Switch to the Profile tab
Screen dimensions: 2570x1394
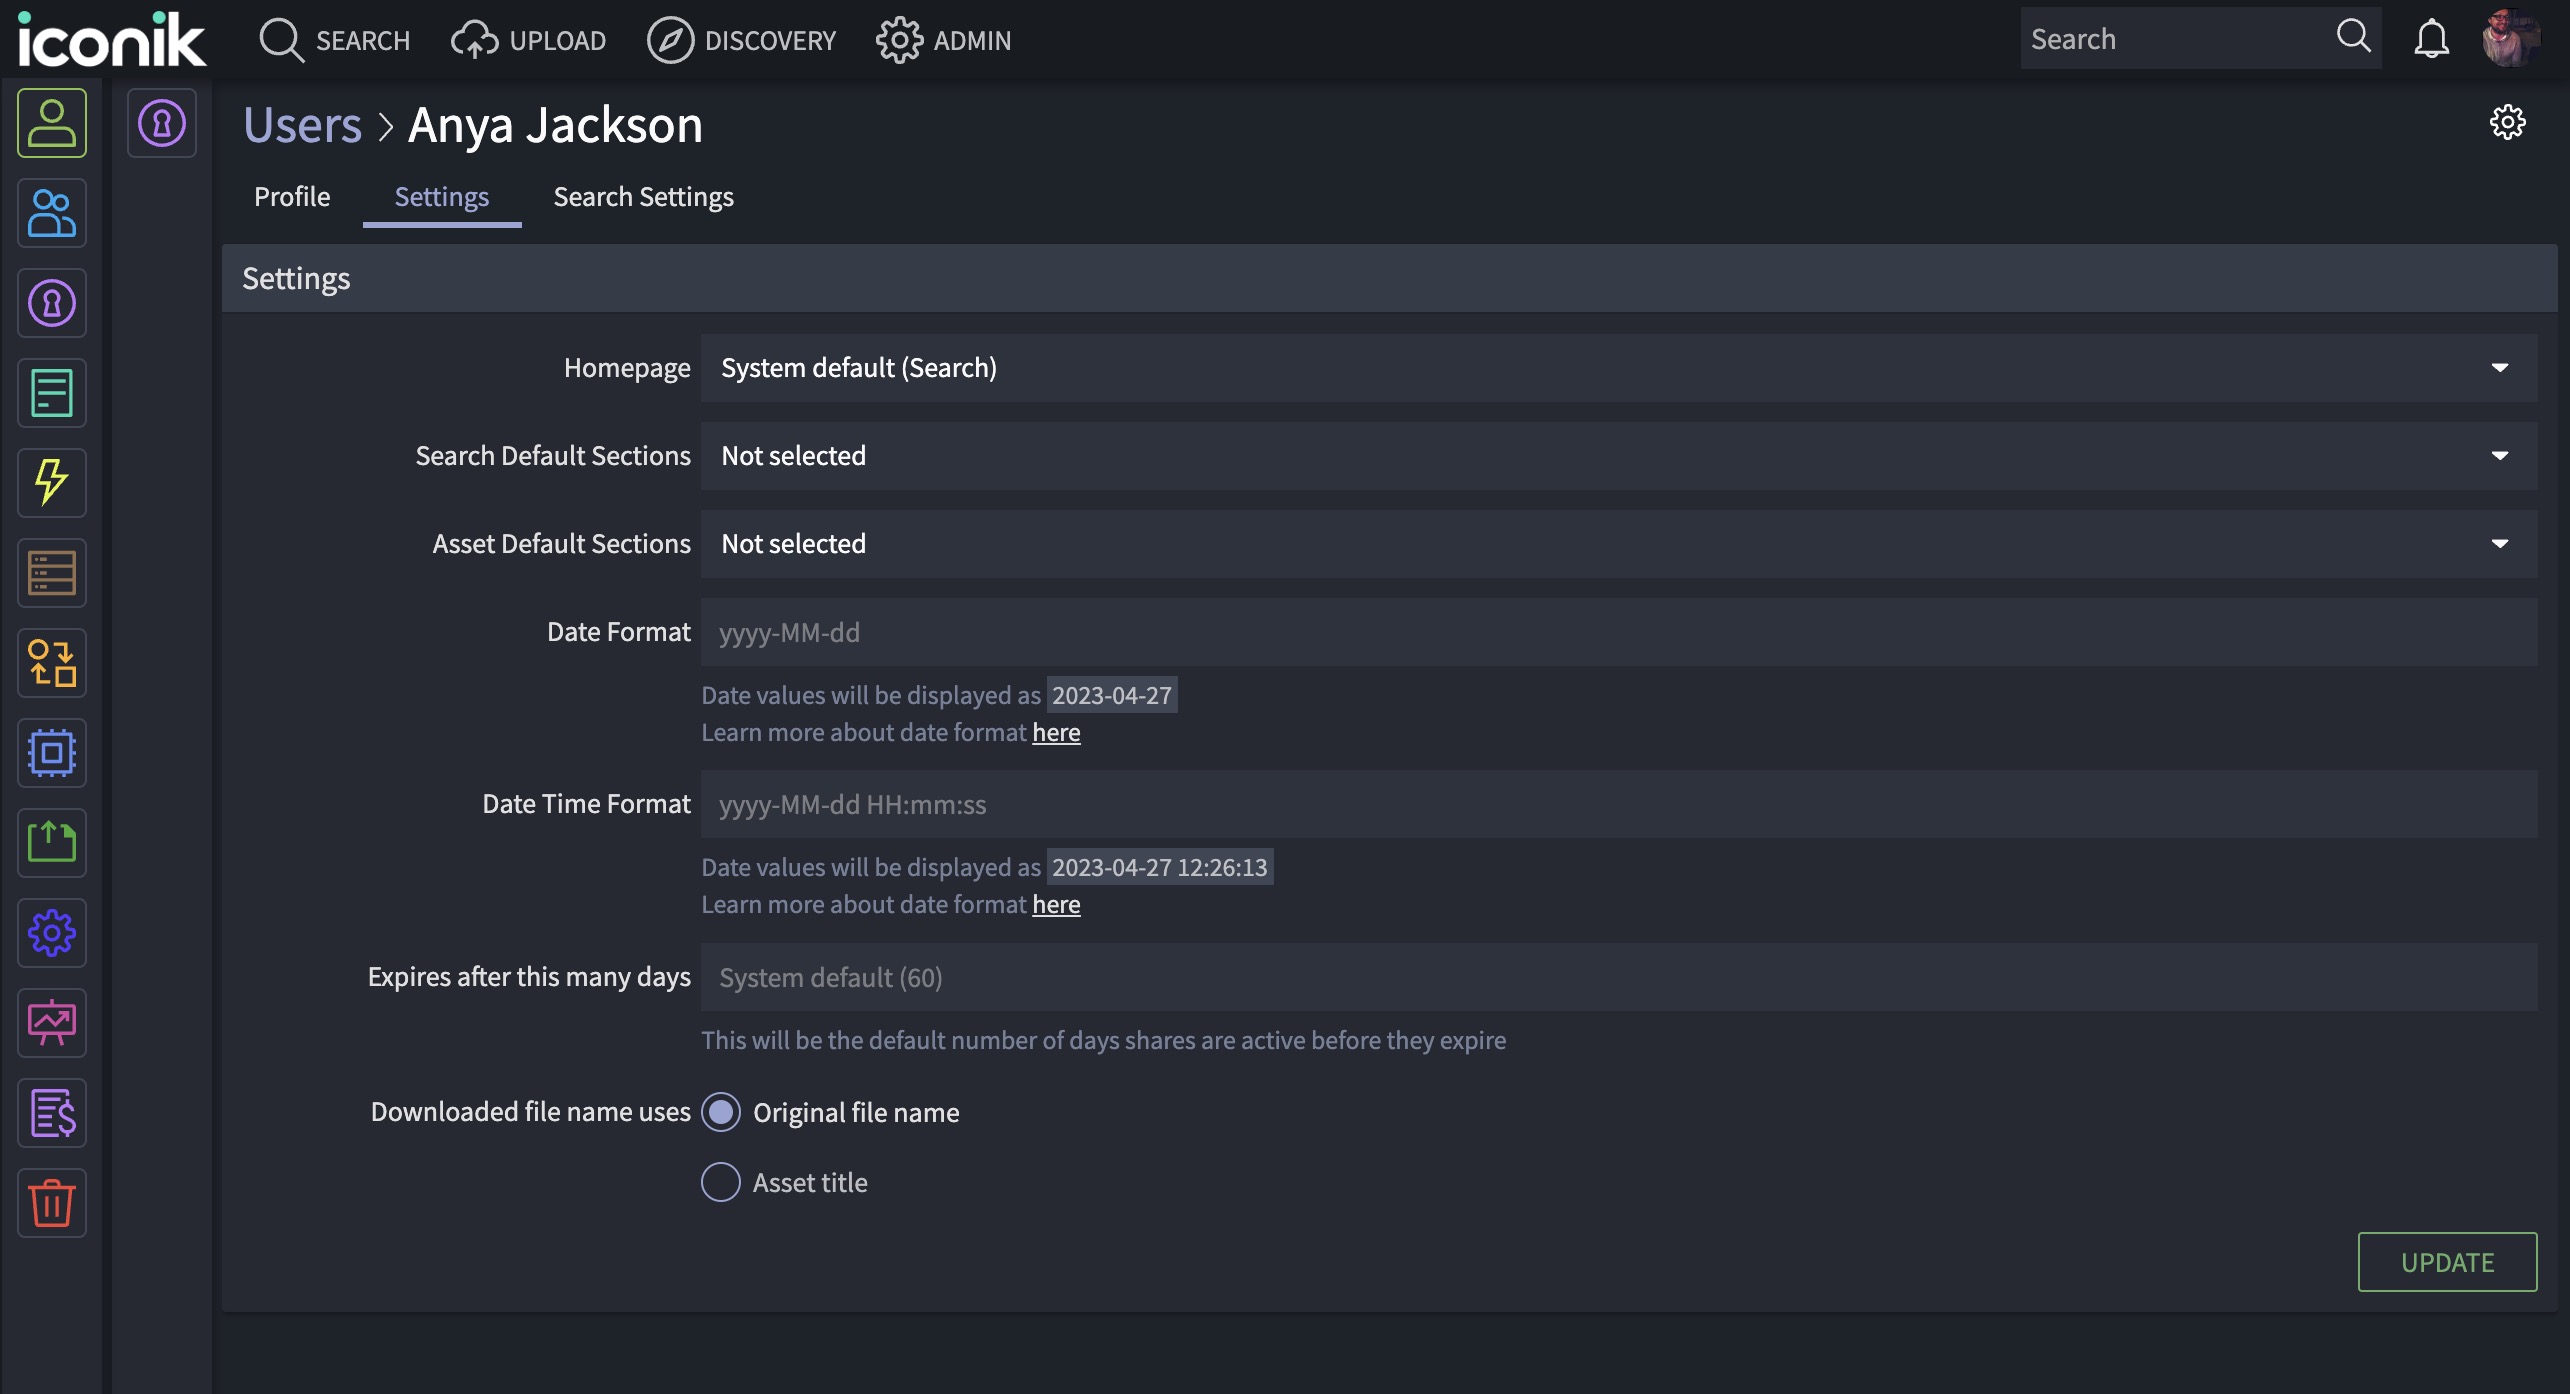[x=291, y=196]
